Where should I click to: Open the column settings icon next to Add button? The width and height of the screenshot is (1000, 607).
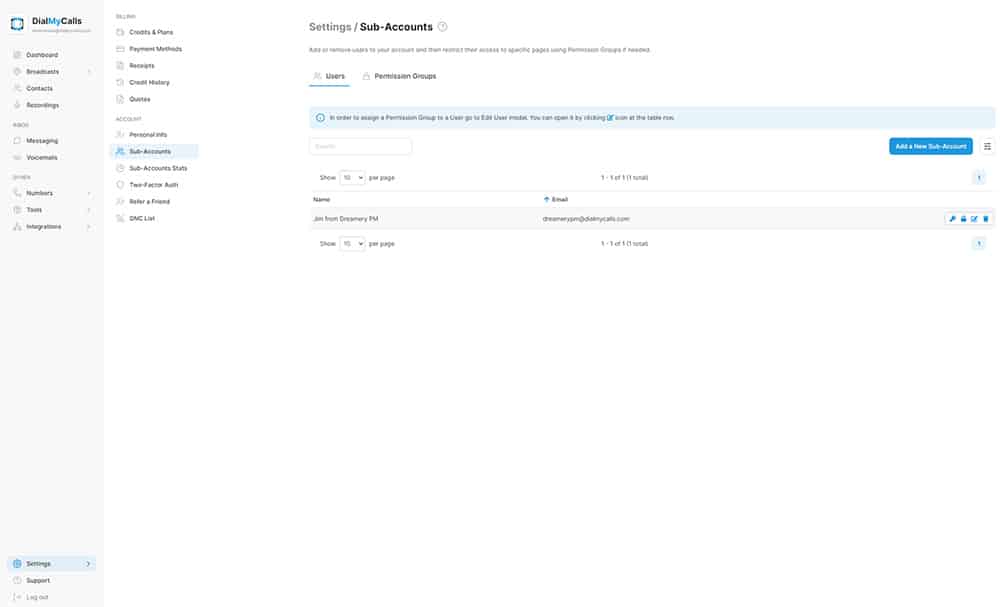[988, 146]
